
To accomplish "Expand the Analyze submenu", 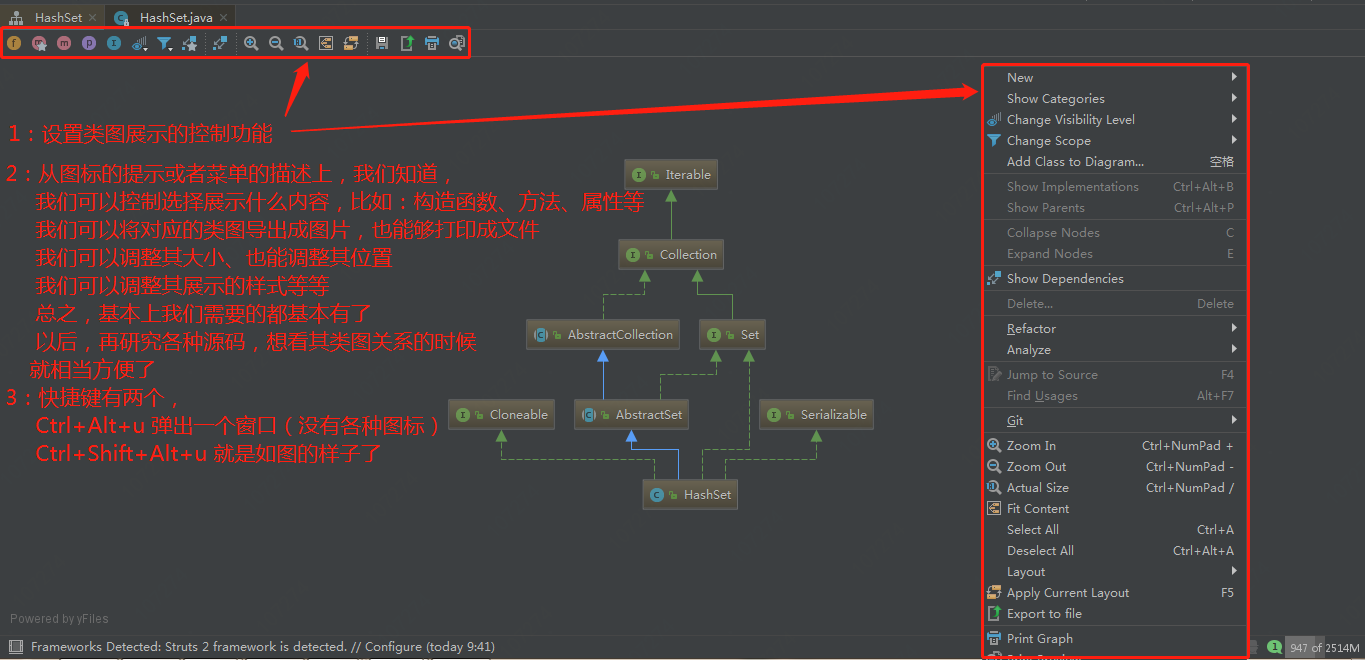I will 1115,349.
